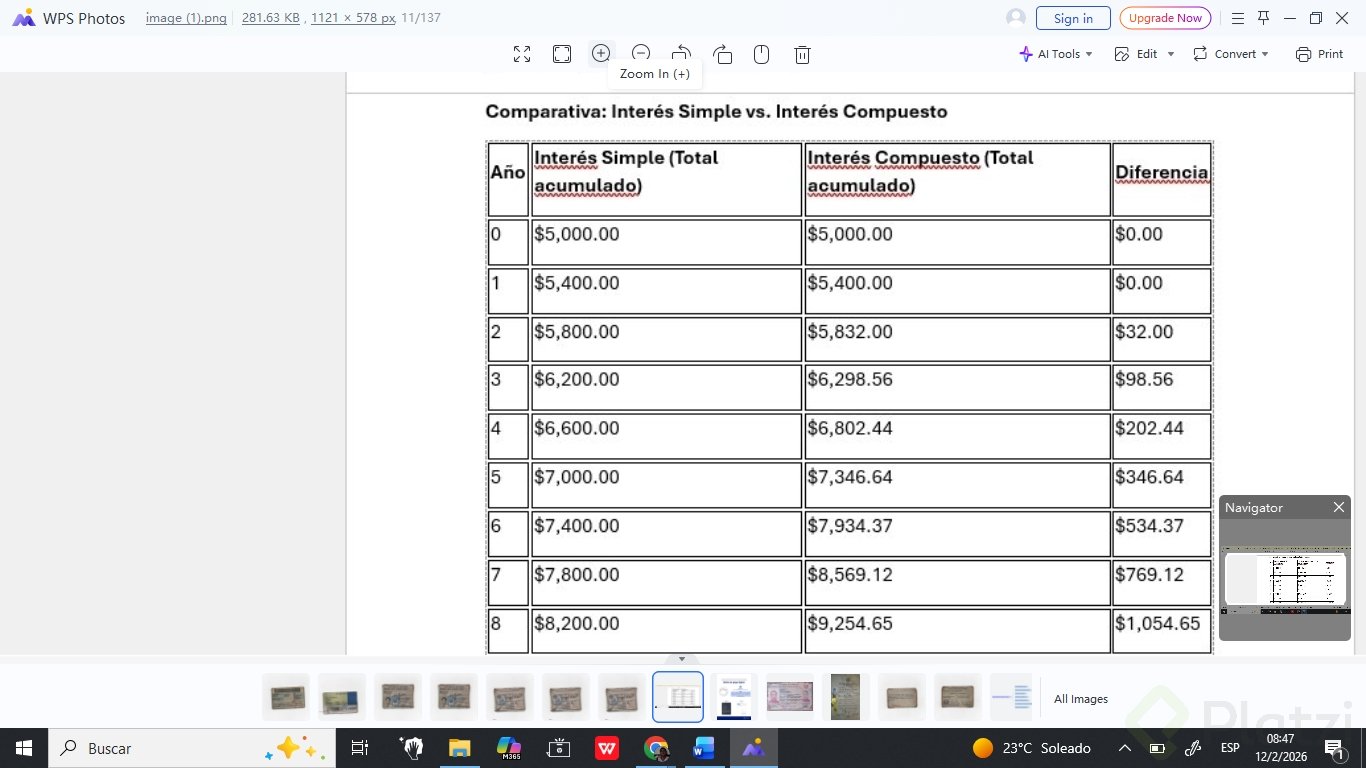
Task: Rotate the image counterclockwise
Action: pos(682,52)
